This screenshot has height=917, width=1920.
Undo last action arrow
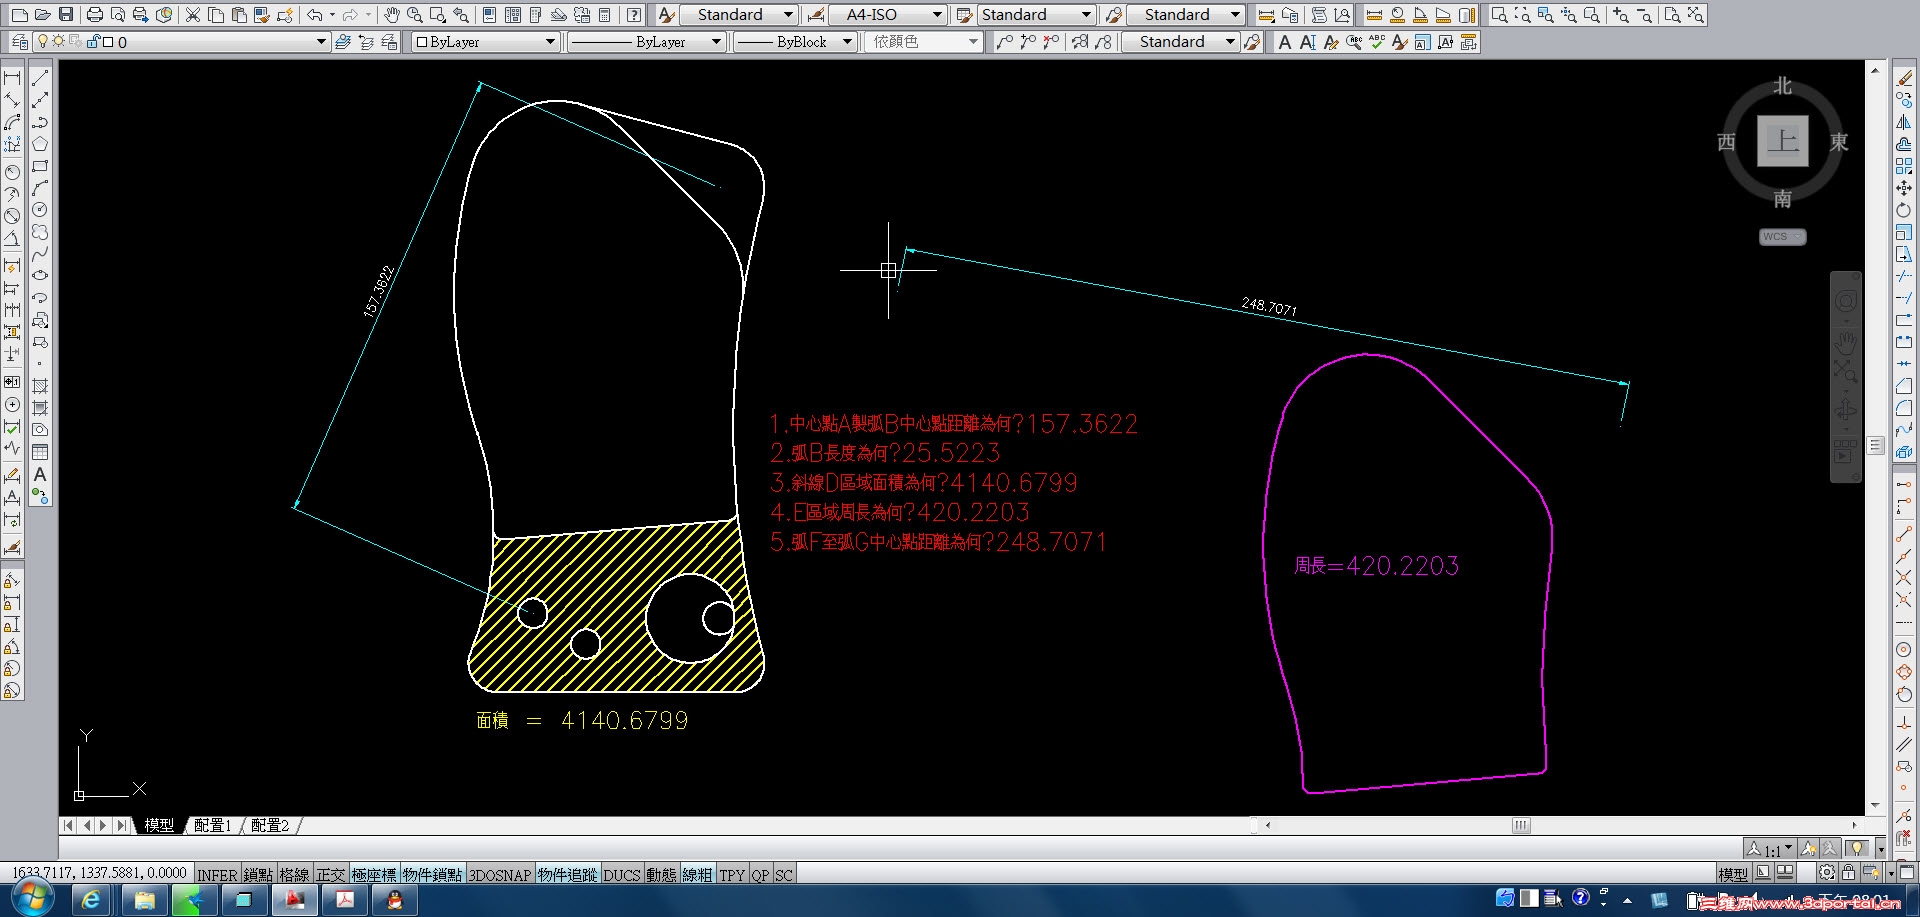point(314,14)
